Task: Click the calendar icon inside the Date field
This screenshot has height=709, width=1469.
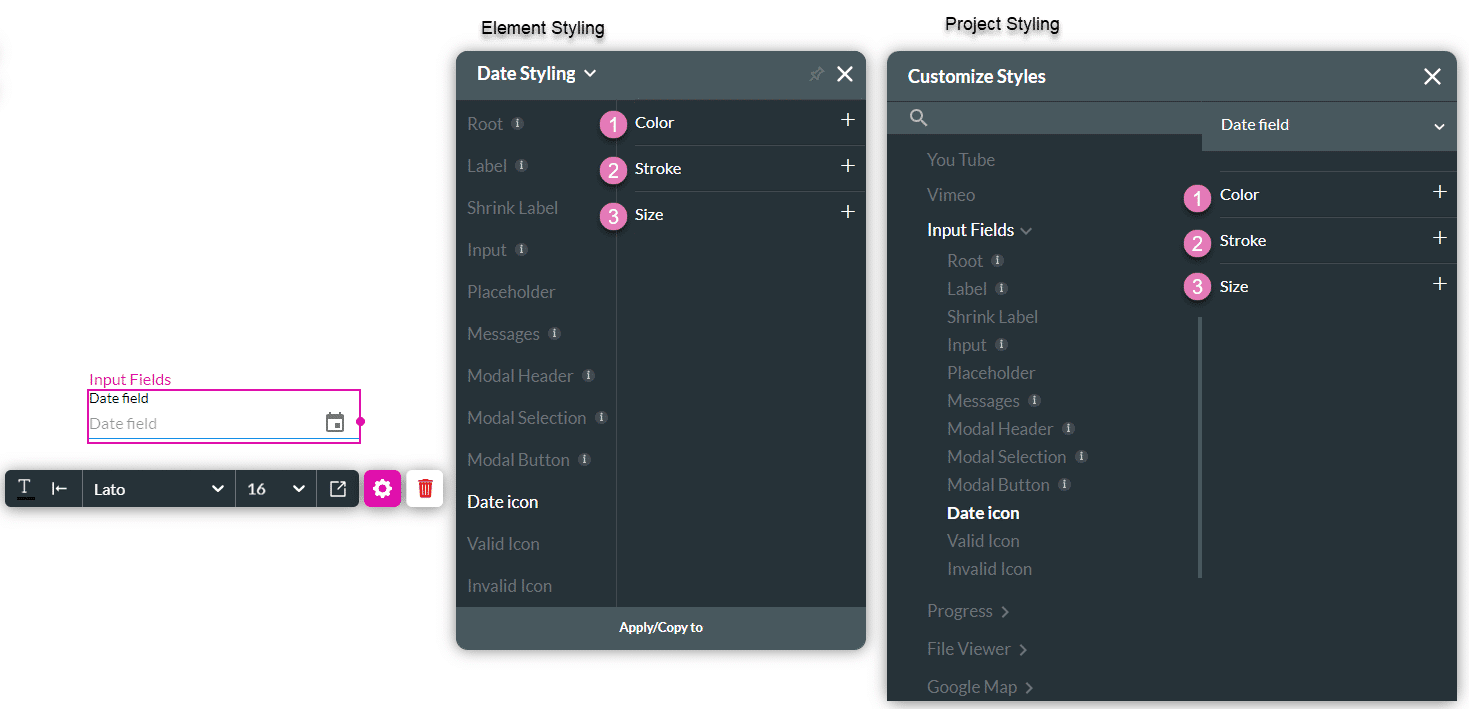Action: click(334, 422)
